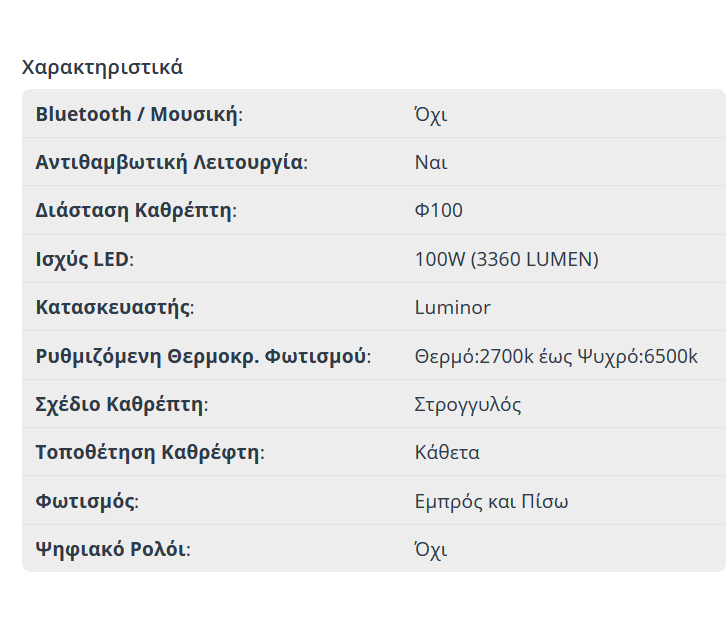Select the Bluetooth / Μουσική label
Screen dimensions: 726x626
click(x=137, y=114)
